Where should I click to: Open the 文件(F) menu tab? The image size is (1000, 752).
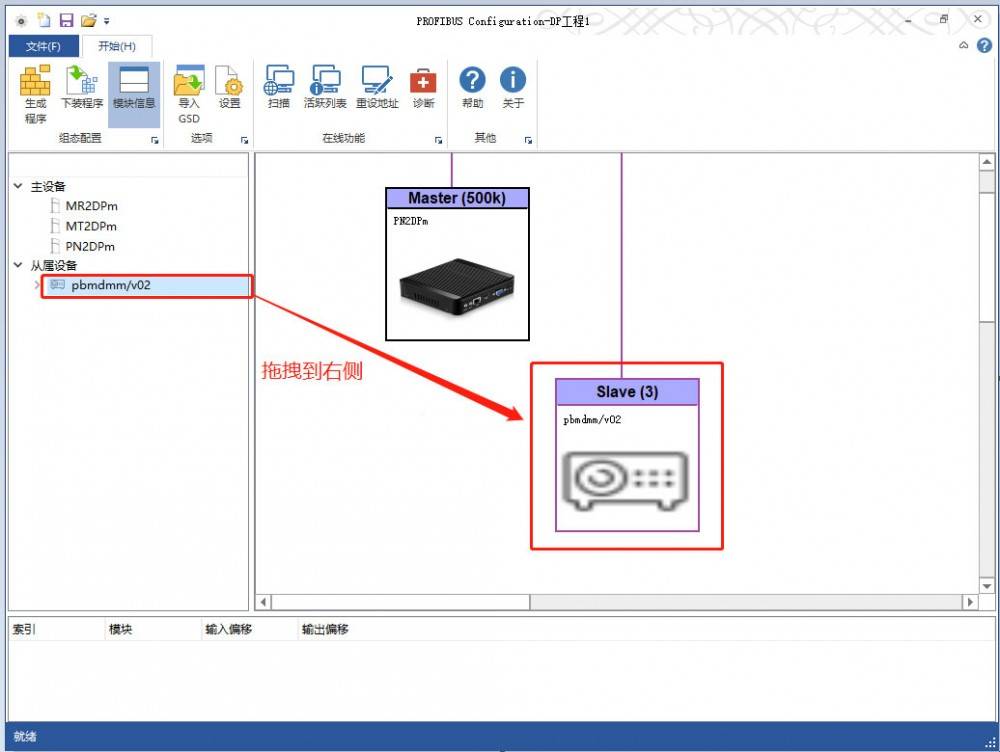pos(43,46)
